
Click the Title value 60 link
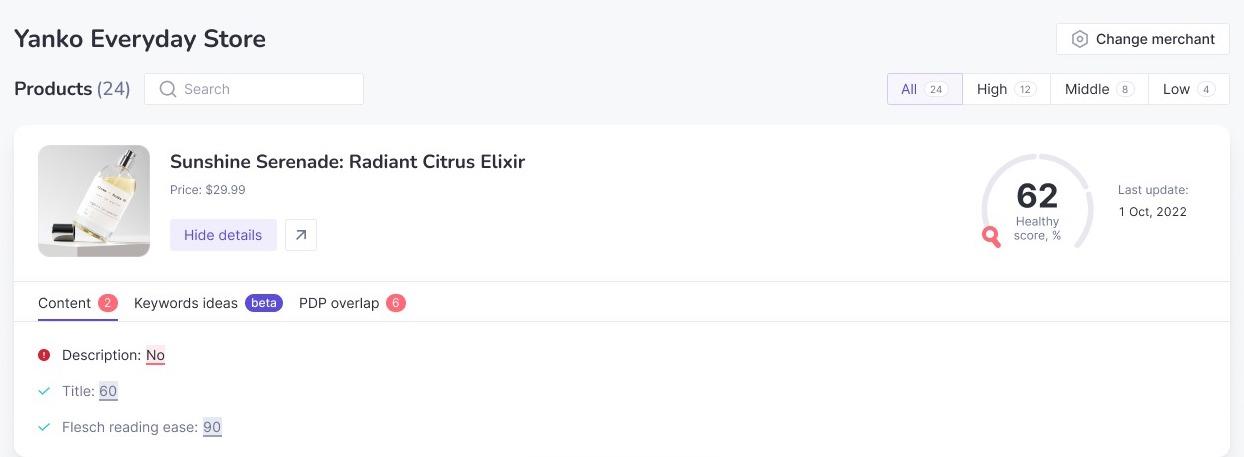pos(108,391)
